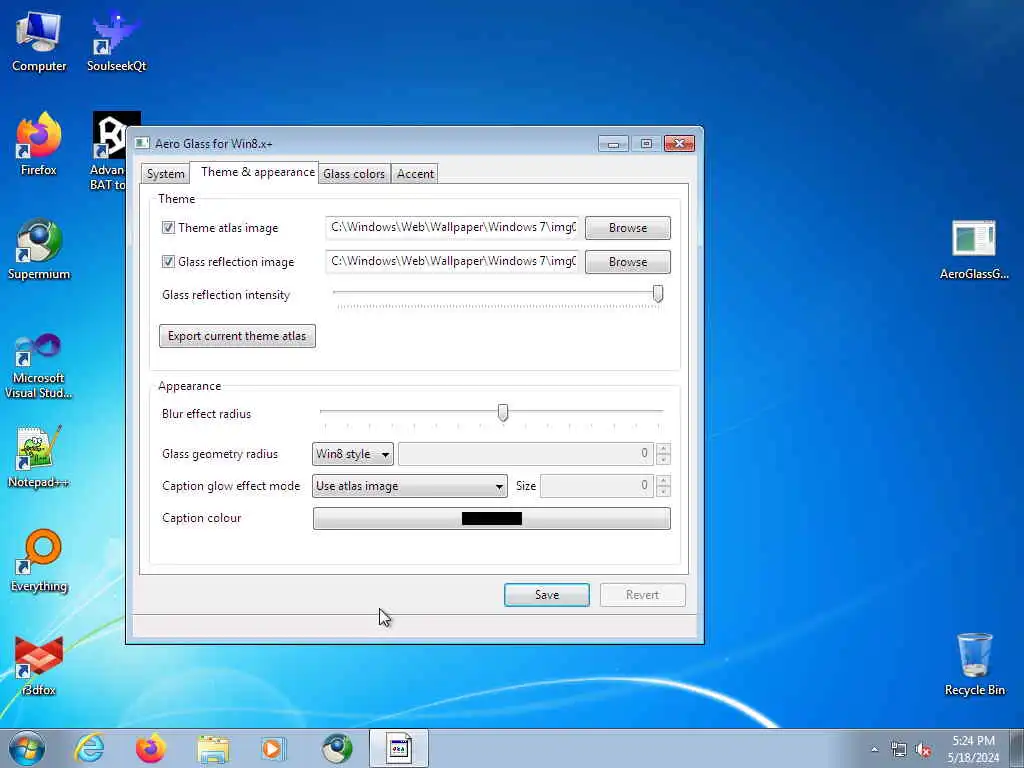The image size is (1024, 768).
Task: Select the Notepad++ desktop shortcut
Action: click(39, 456)
